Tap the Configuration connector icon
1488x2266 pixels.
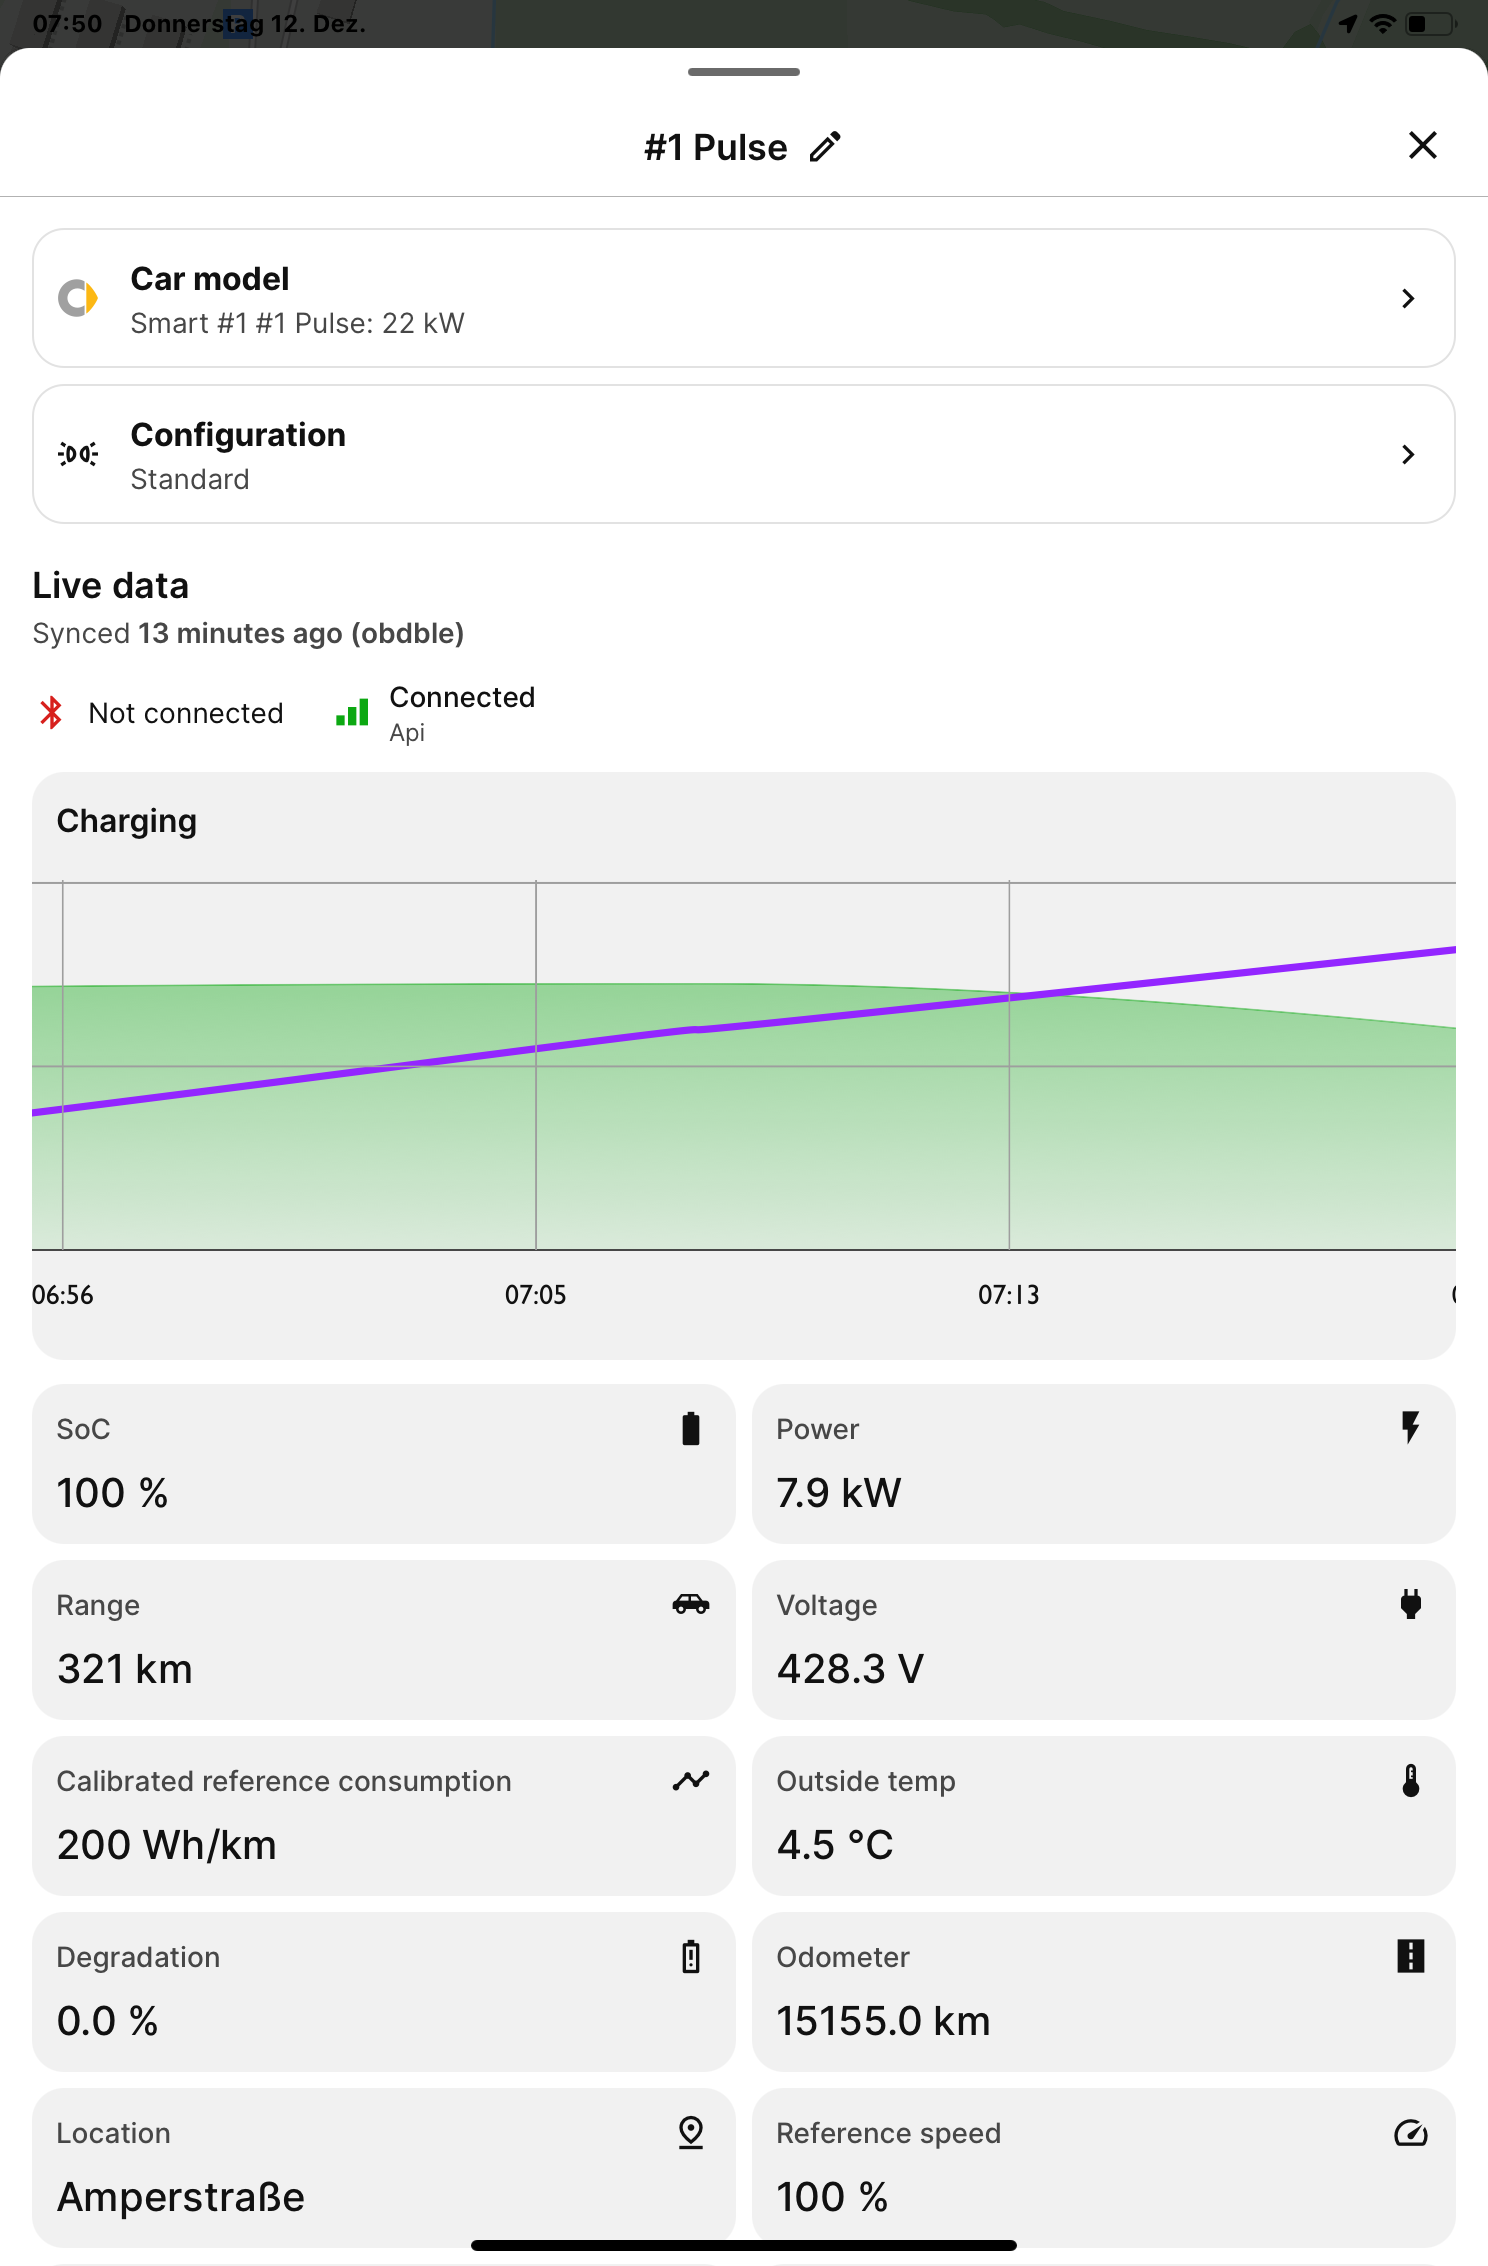pos(78,454)
